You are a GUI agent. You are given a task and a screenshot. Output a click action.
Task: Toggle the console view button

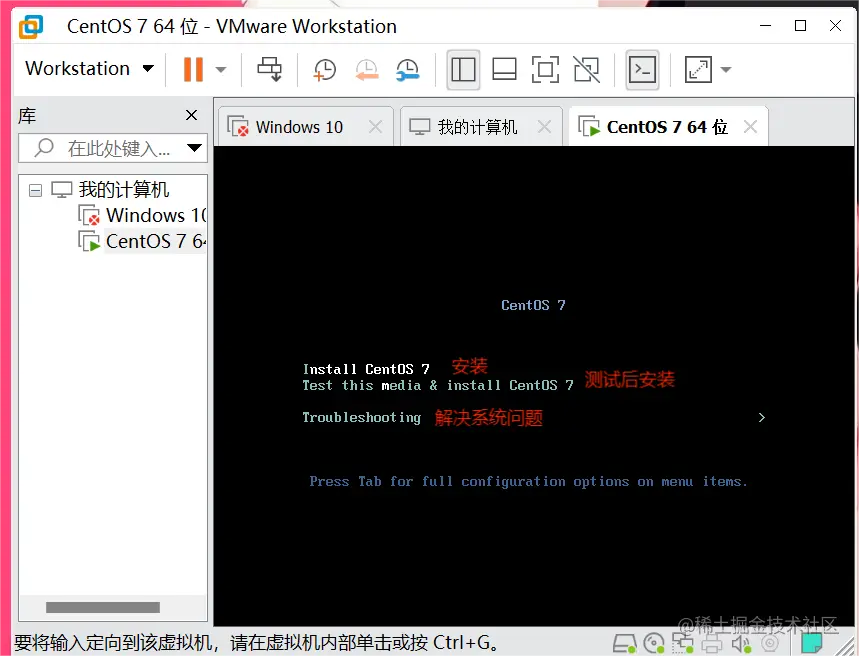tap(641, 70)
